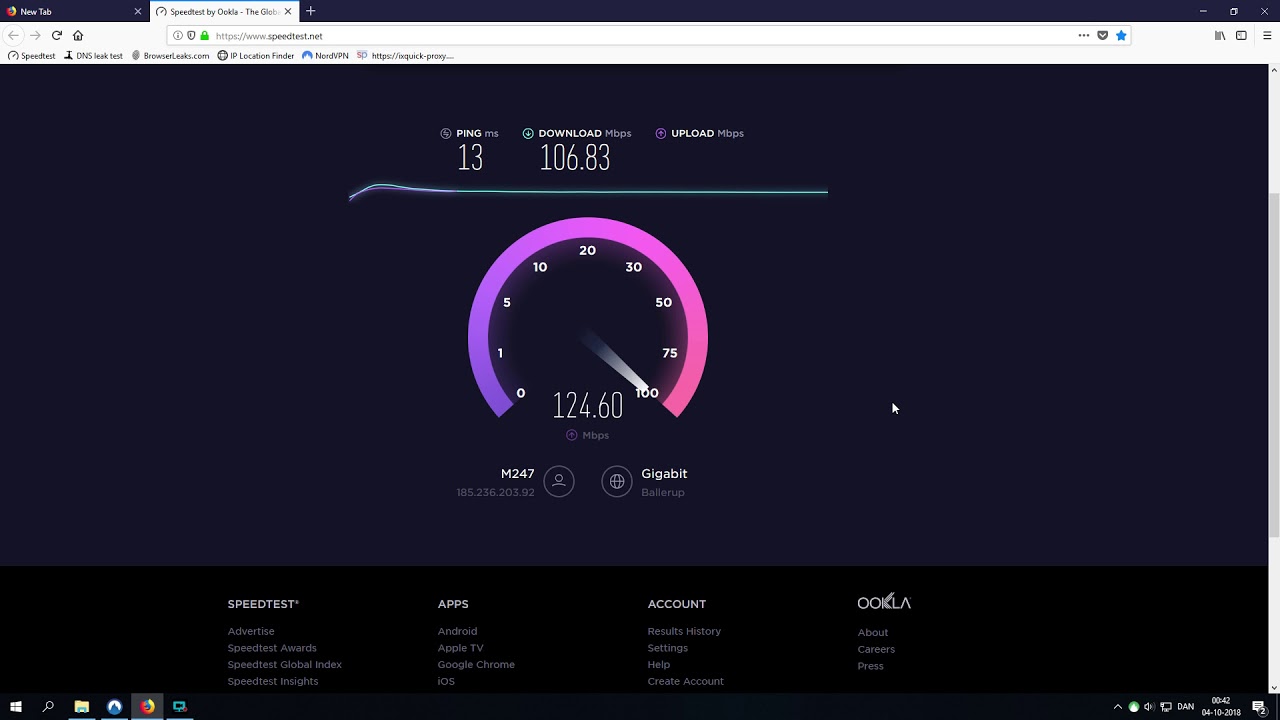Open IP Location Finder bookmark
The image size is (1280, 720).
coord(256,56)
